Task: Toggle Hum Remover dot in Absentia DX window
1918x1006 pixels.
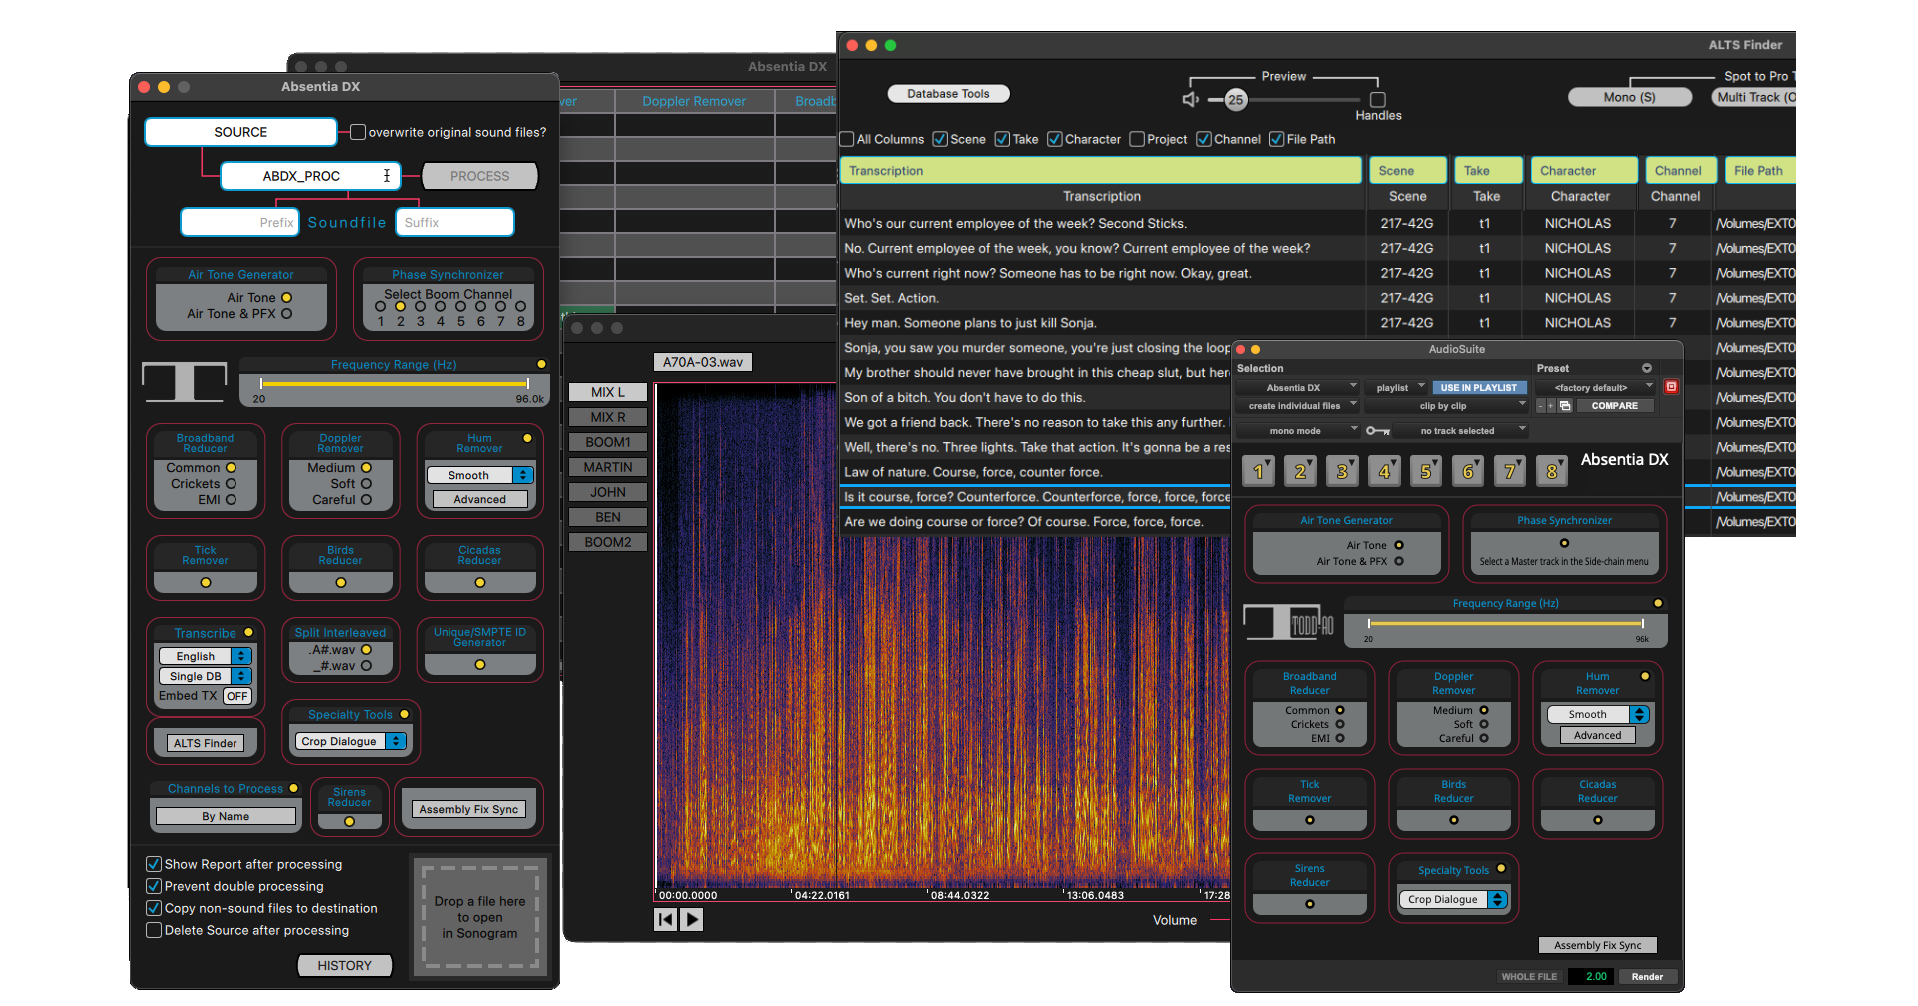Action: (527, 438)
